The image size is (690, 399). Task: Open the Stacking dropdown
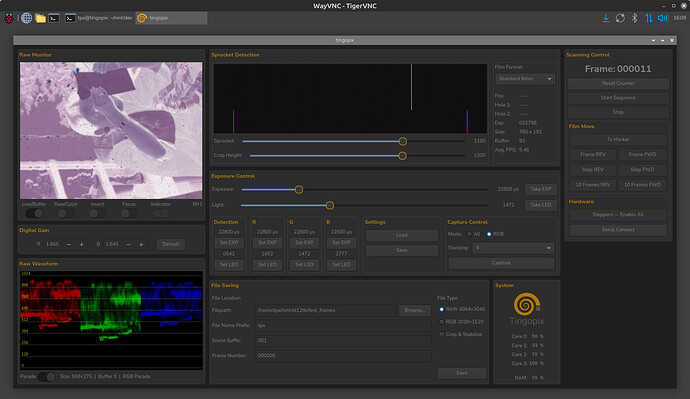coord(513,248)
